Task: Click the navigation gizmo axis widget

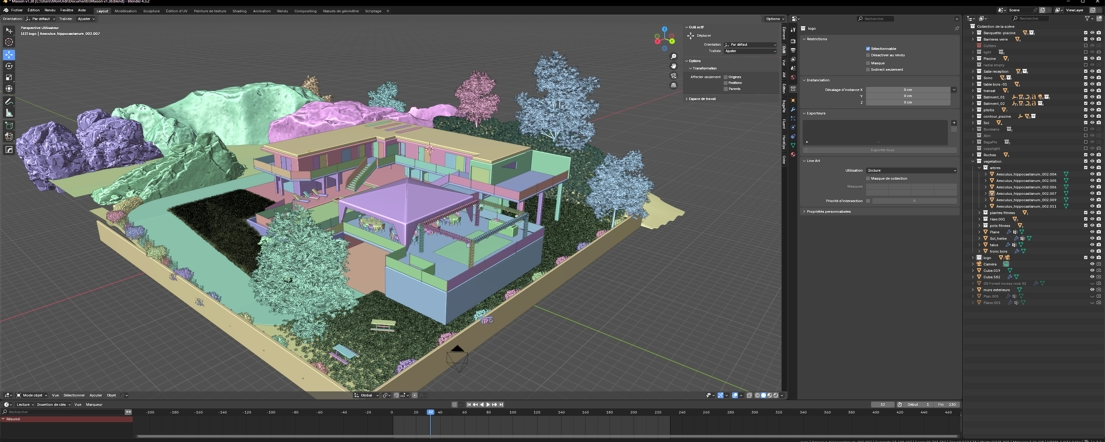Action: tap(665, 39)
